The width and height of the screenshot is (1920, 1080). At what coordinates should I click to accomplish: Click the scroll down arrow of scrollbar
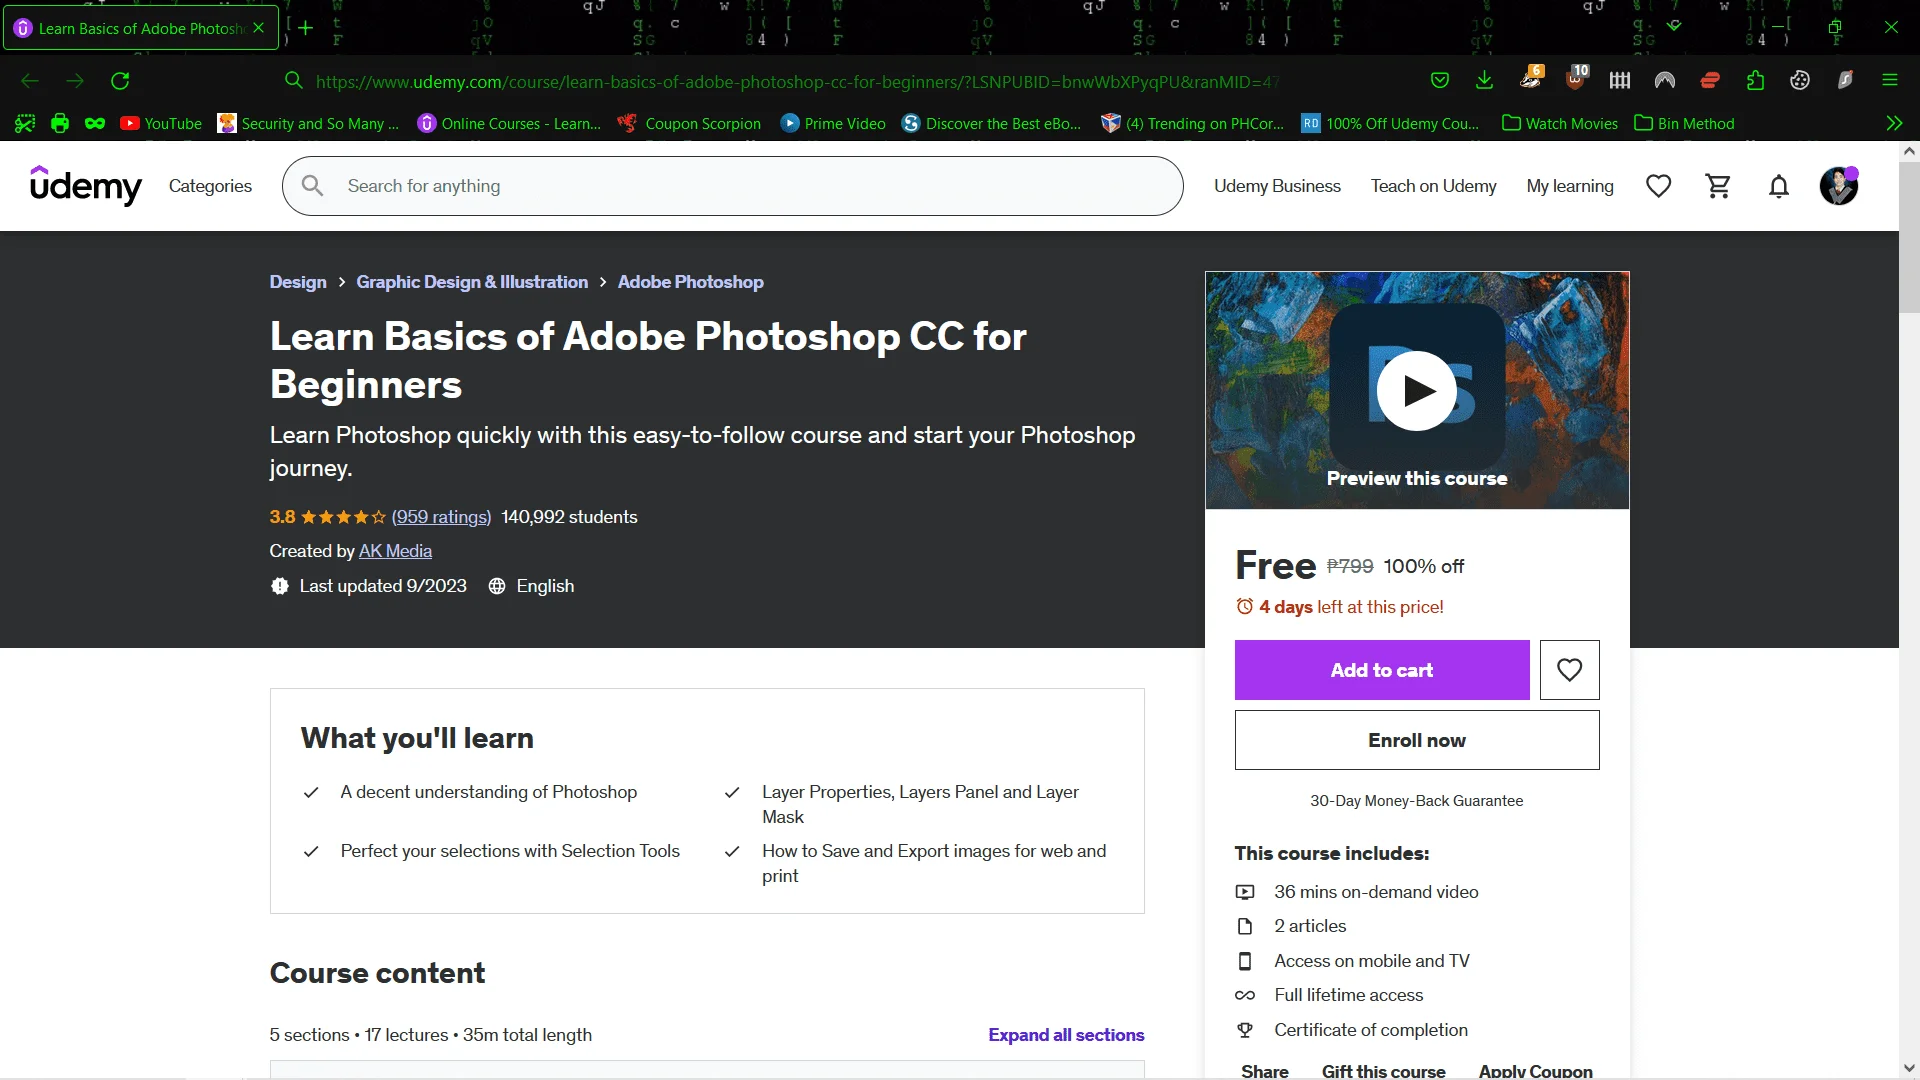tap(1909, 1068)
